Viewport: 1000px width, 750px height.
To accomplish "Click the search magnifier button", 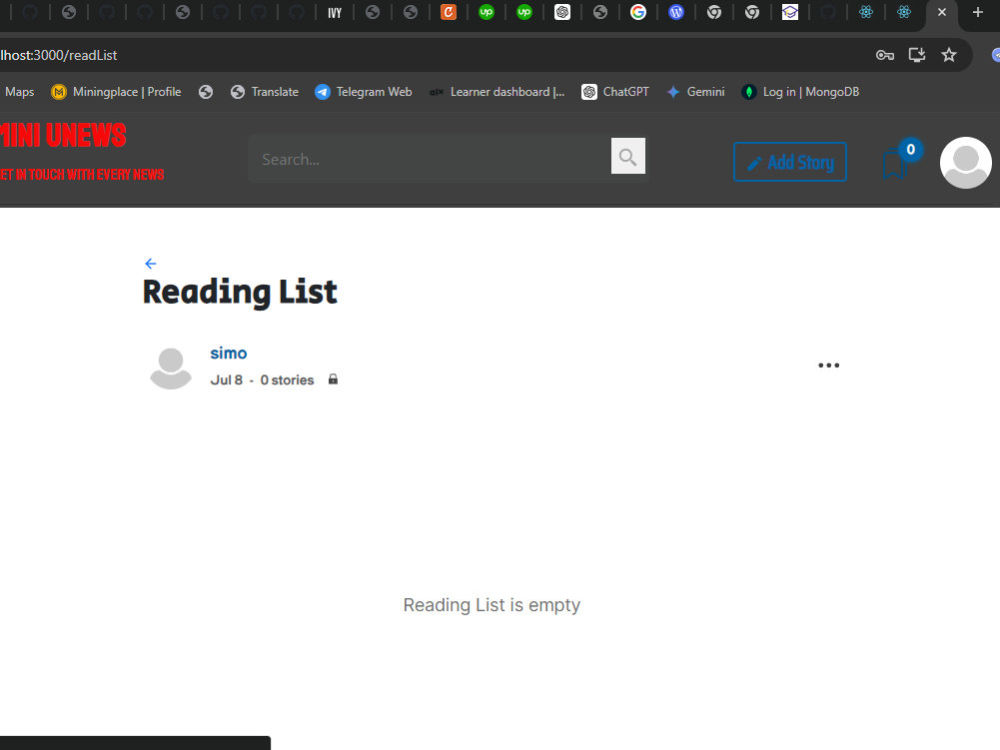I will click(628, 156).
